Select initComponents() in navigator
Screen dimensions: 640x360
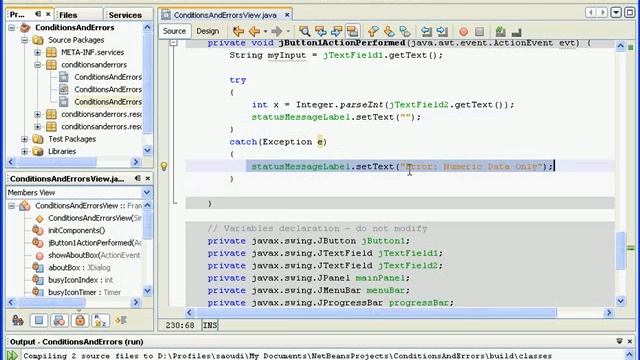pyautogui.click(x=76, y=231)
